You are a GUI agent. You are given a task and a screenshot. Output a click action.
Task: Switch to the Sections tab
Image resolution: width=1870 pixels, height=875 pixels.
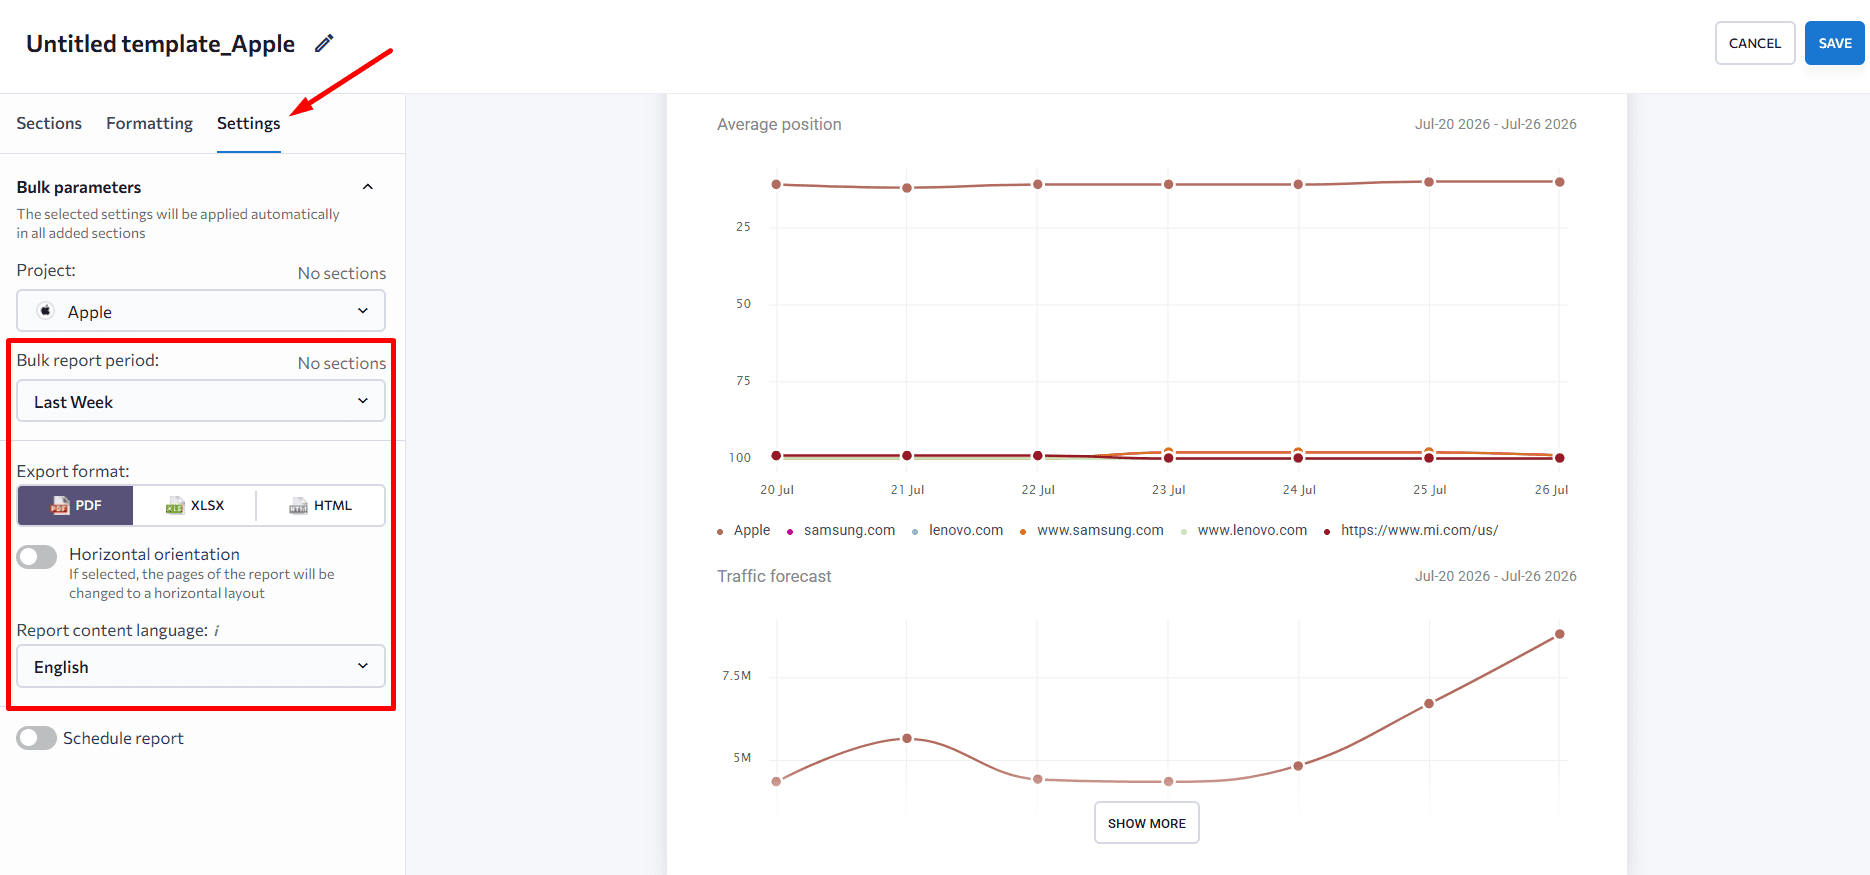pos(49,123)
